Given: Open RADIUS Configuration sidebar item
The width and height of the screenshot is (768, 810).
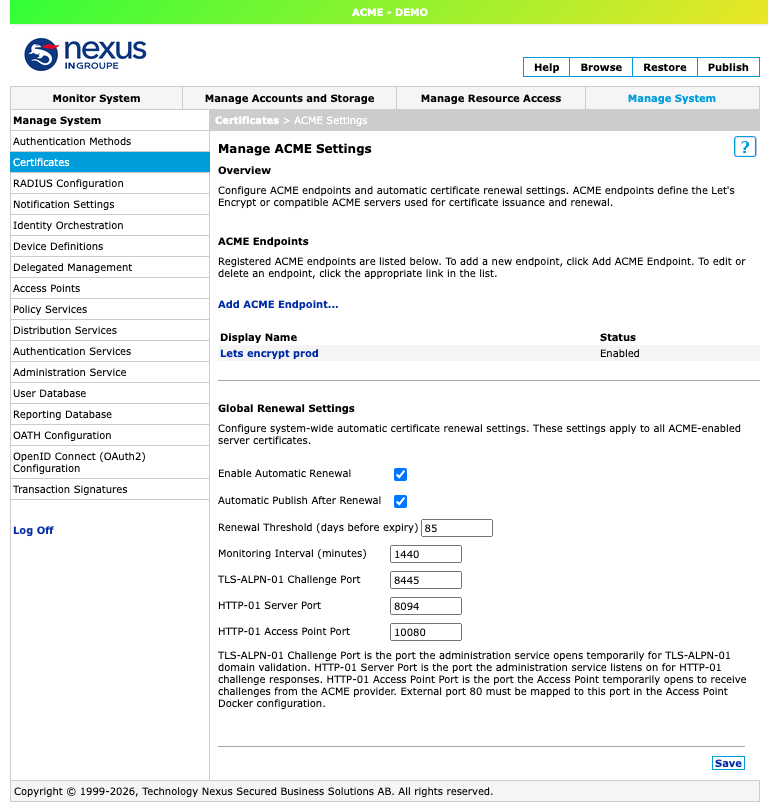Looking at the screenshot, I should (110, 183).
